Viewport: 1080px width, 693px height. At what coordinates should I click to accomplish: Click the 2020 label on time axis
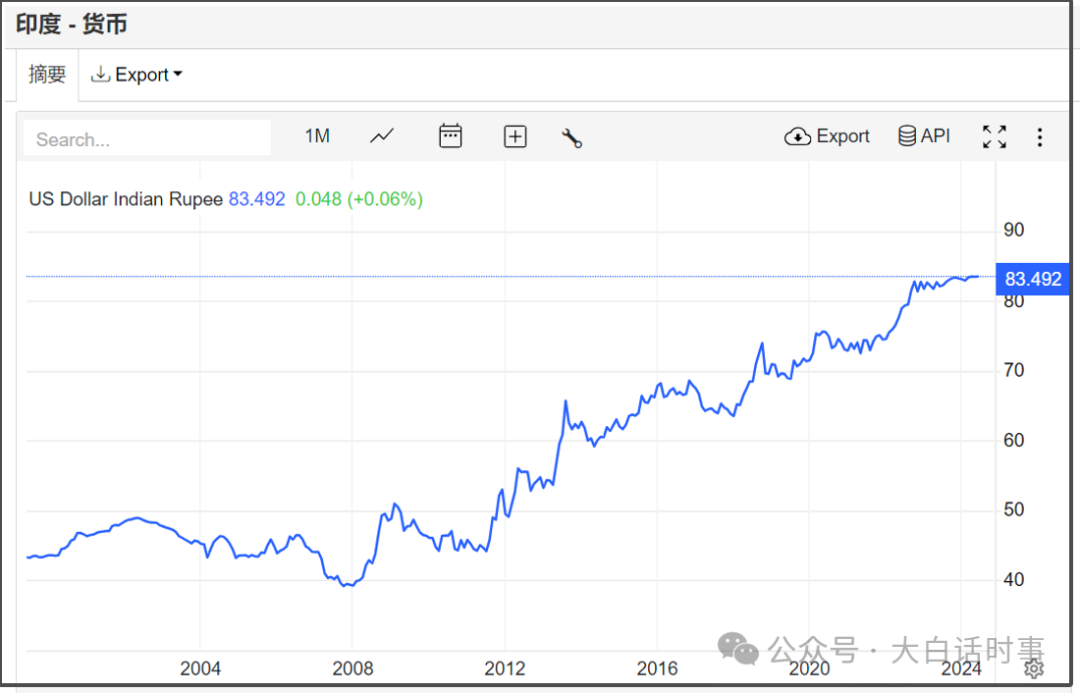(x=809, y=668)
